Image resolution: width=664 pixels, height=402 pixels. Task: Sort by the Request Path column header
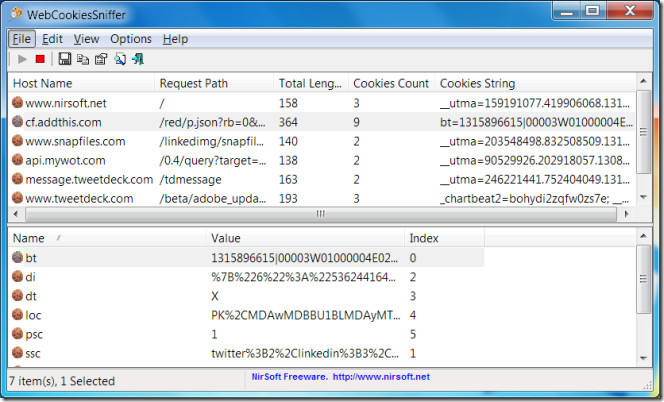coord(214,83)
